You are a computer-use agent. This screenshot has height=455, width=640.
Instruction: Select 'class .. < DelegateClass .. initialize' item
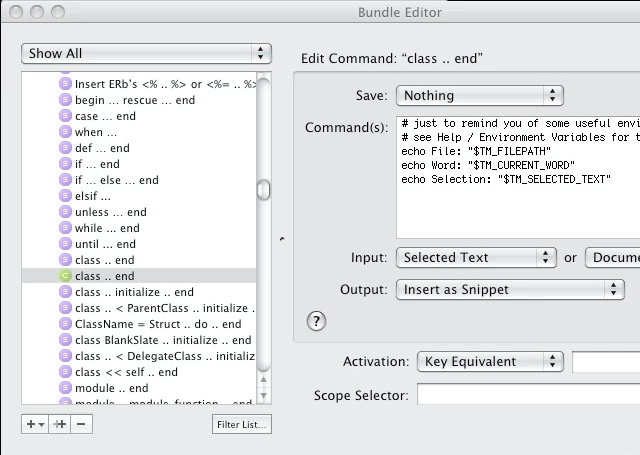(139, 356)
